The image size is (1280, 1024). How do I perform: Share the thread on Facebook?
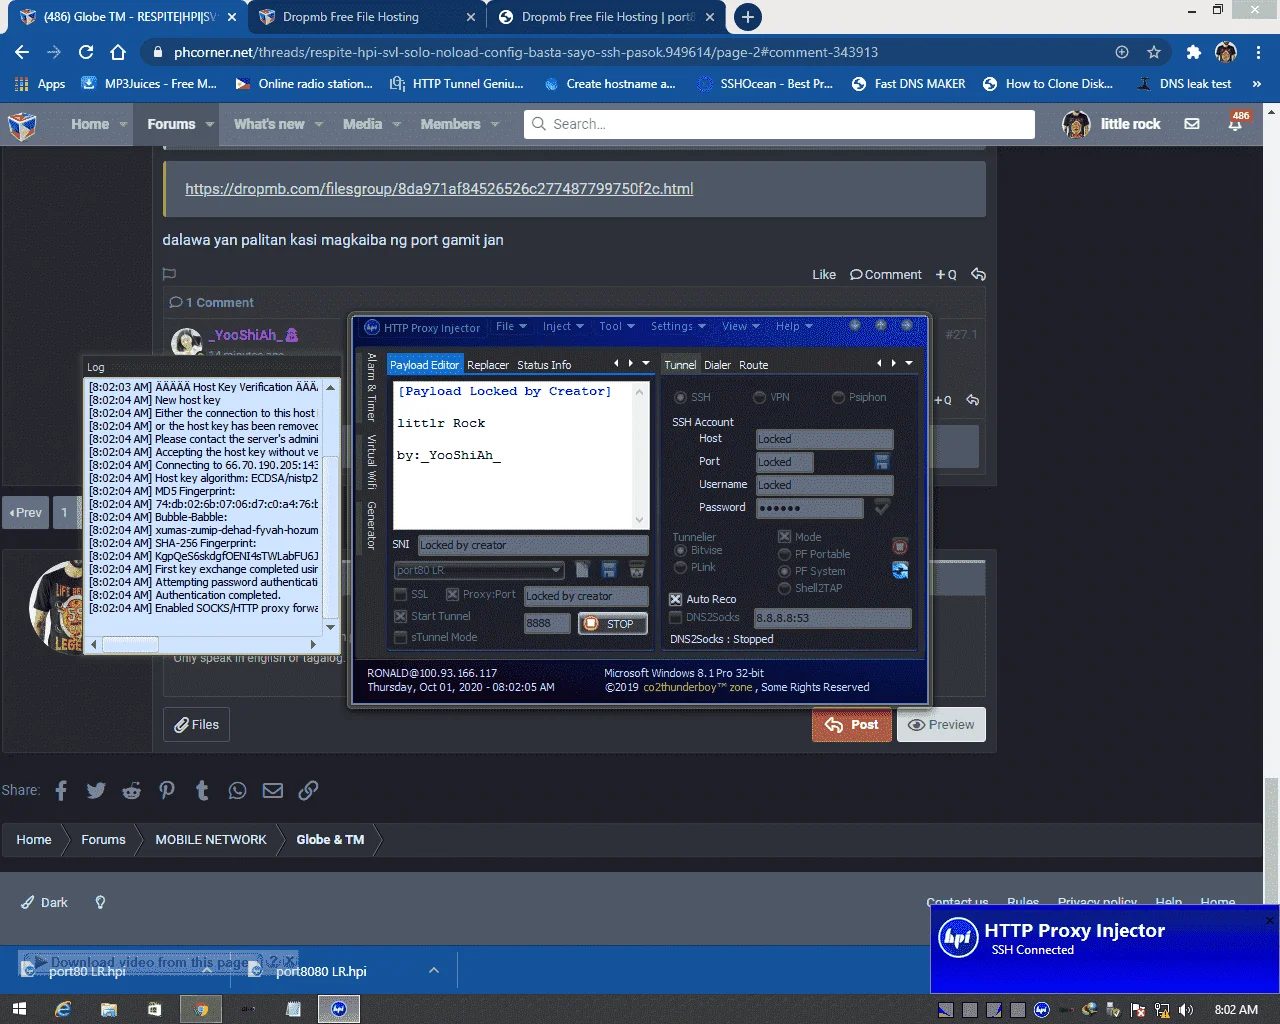[x=61, y=791]
